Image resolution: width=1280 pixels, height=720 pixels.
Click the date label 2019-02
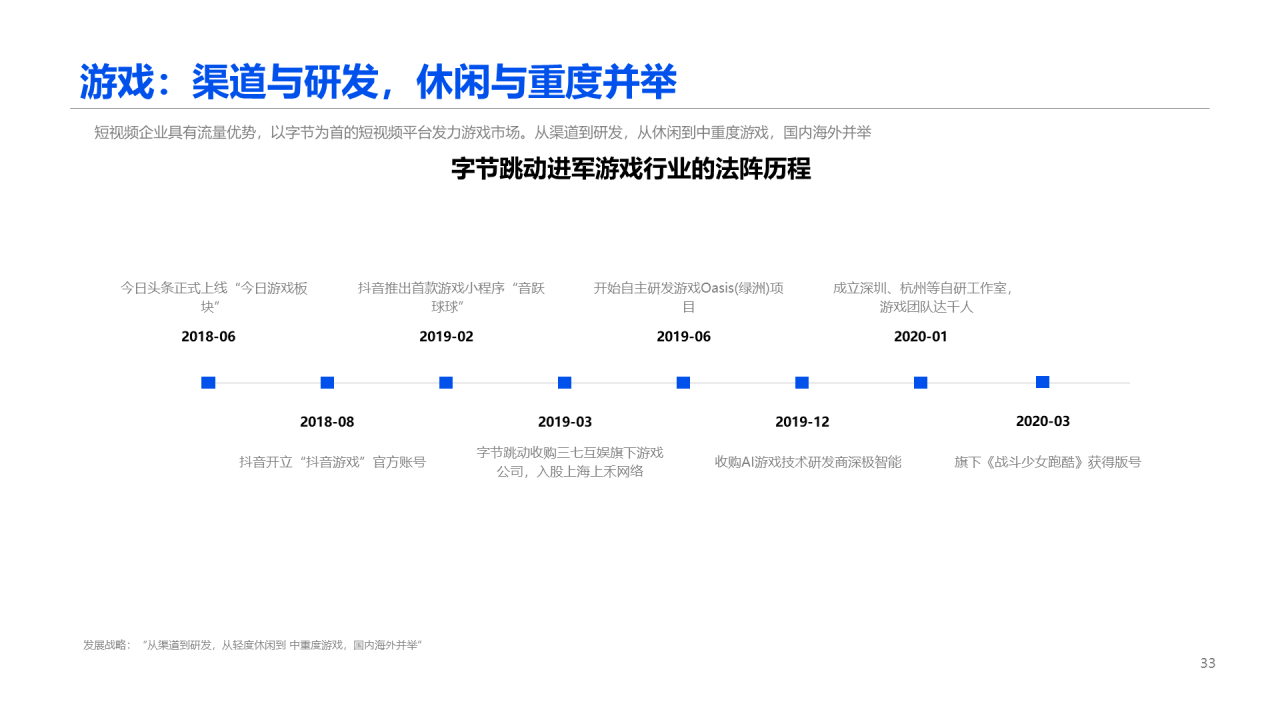coord(446,337)
